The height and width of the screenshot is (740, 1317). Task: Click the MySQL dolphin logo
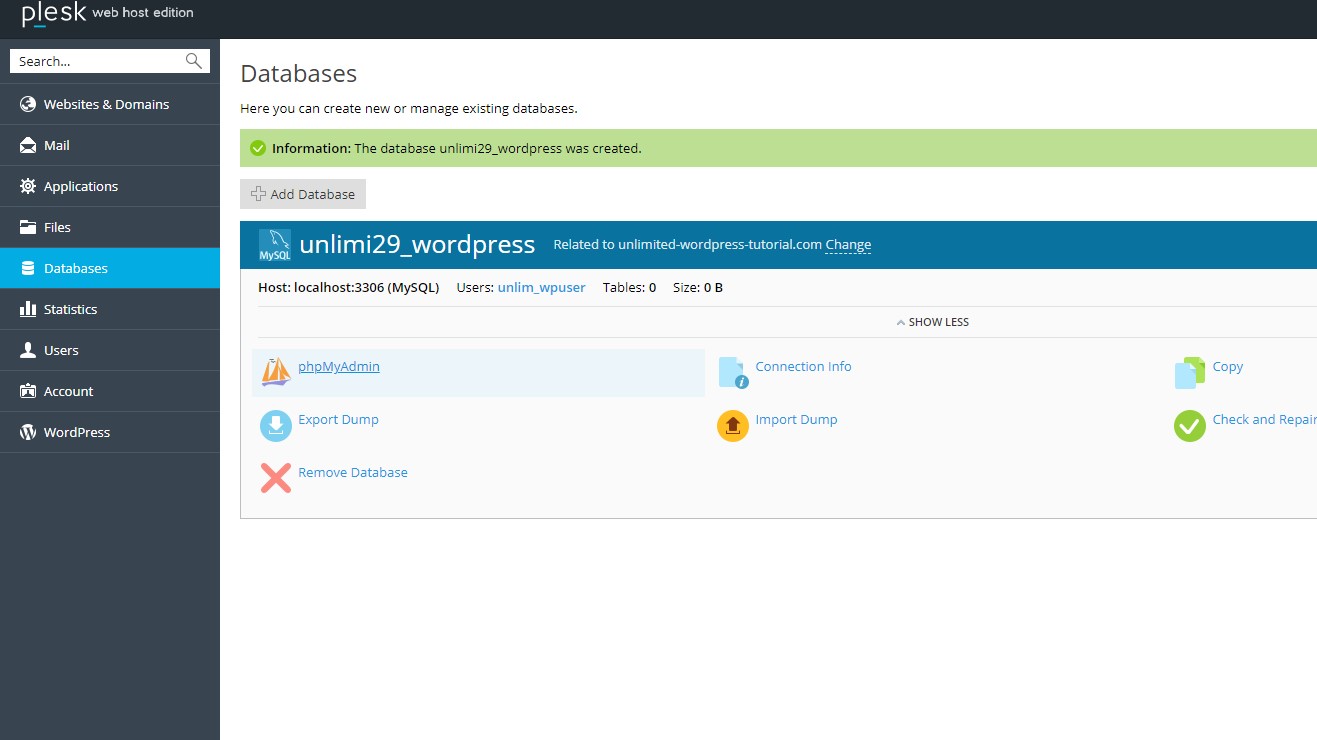273,244
